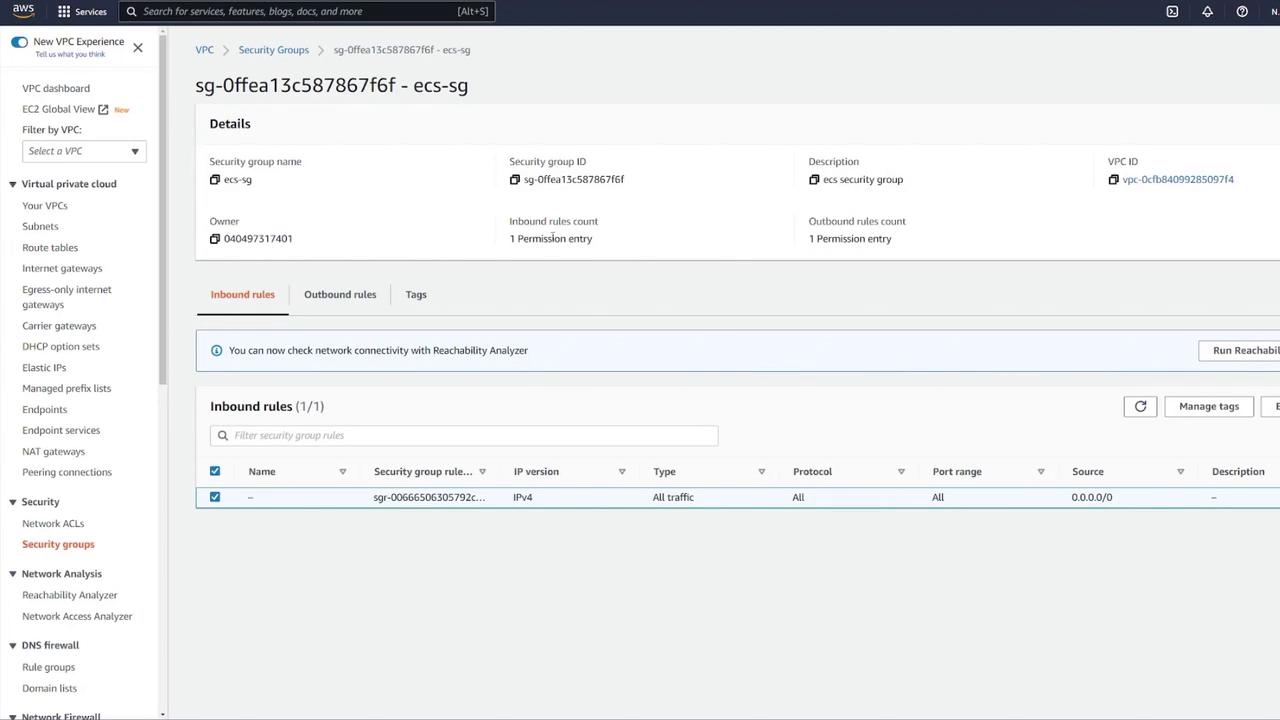Copy the security group ID value
1280x720 pixels.
515,180
